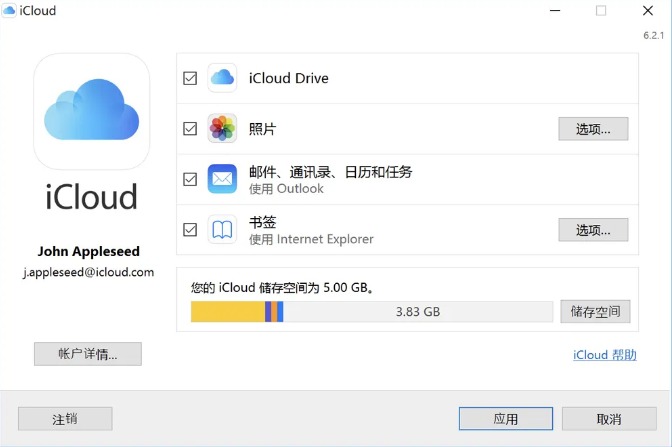The image size is (672, 447).
Task: Click the 您的 iCloud 储存空间为 5.00 GB text
Action: pos(282,287)
